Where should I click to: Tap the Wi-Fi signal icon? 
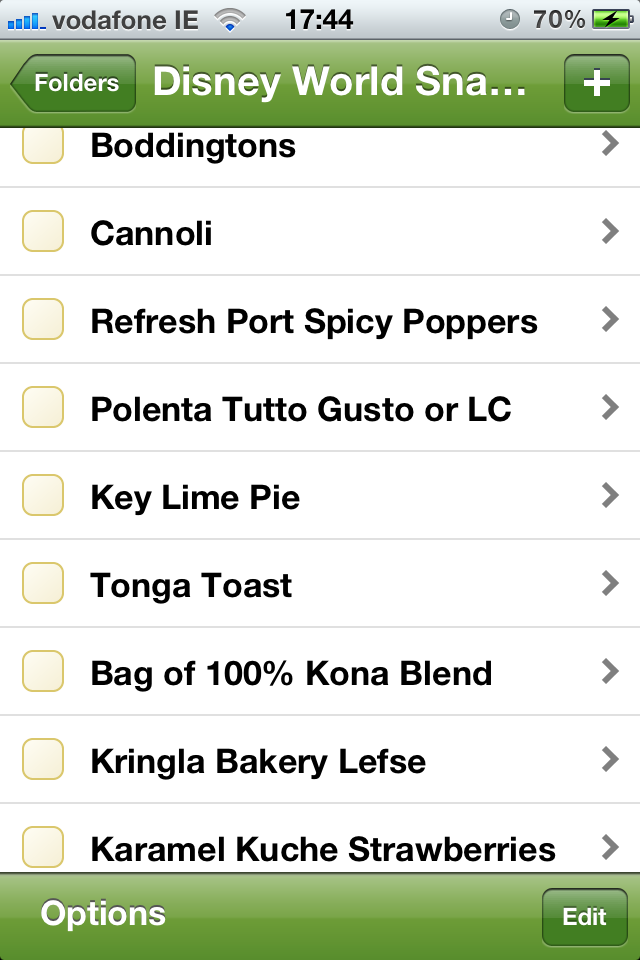231,19
